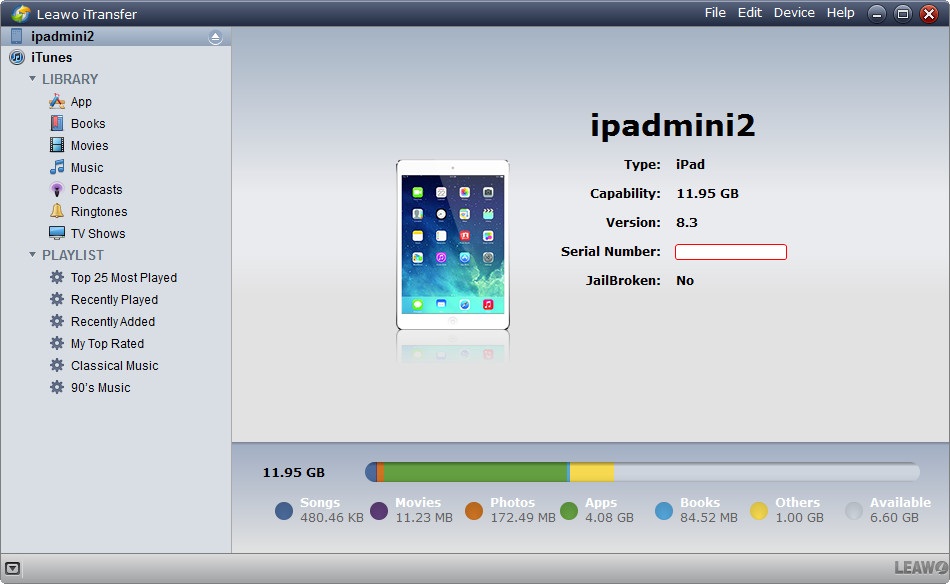The width and height of the screenshot is (950, 584).
Task: Open Music library note icon
Action: coord(57,168)
